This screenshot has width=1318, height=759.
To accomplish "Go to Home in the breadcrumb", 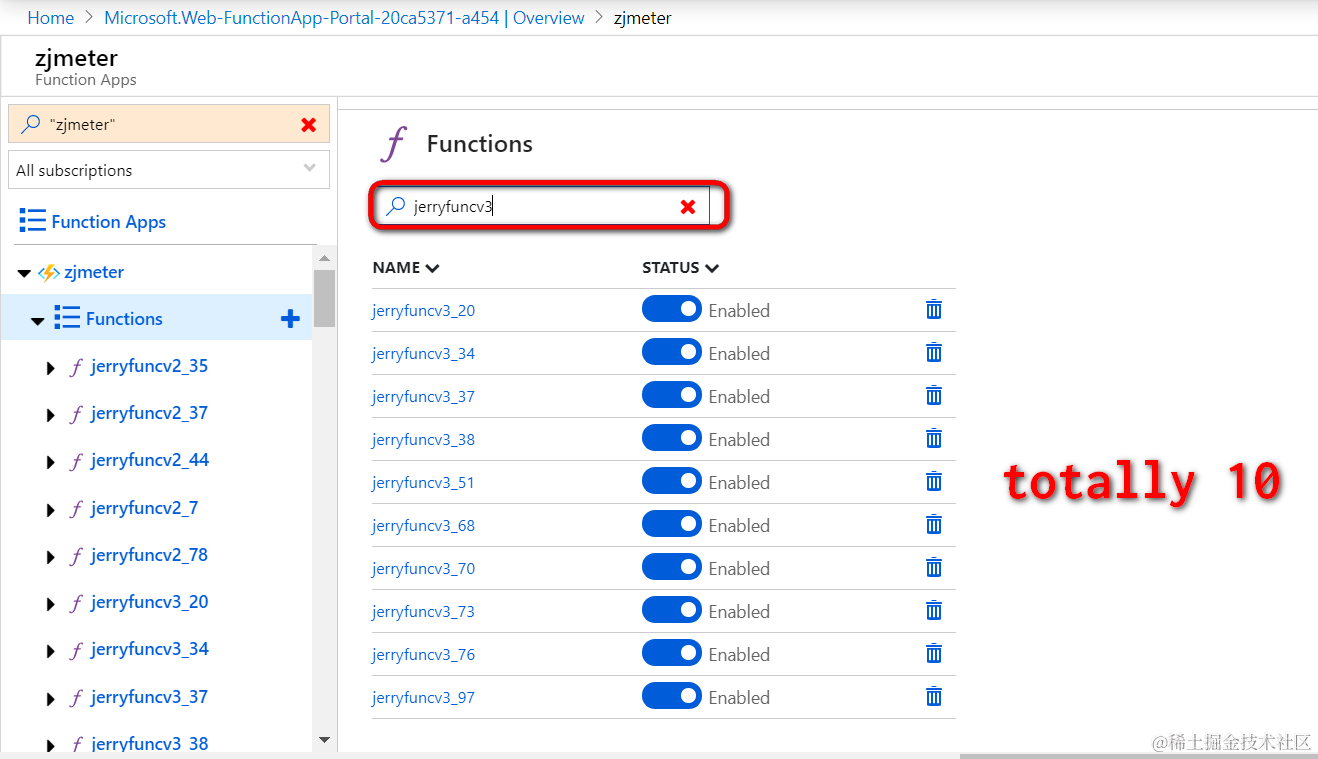I will pos(51,18).
